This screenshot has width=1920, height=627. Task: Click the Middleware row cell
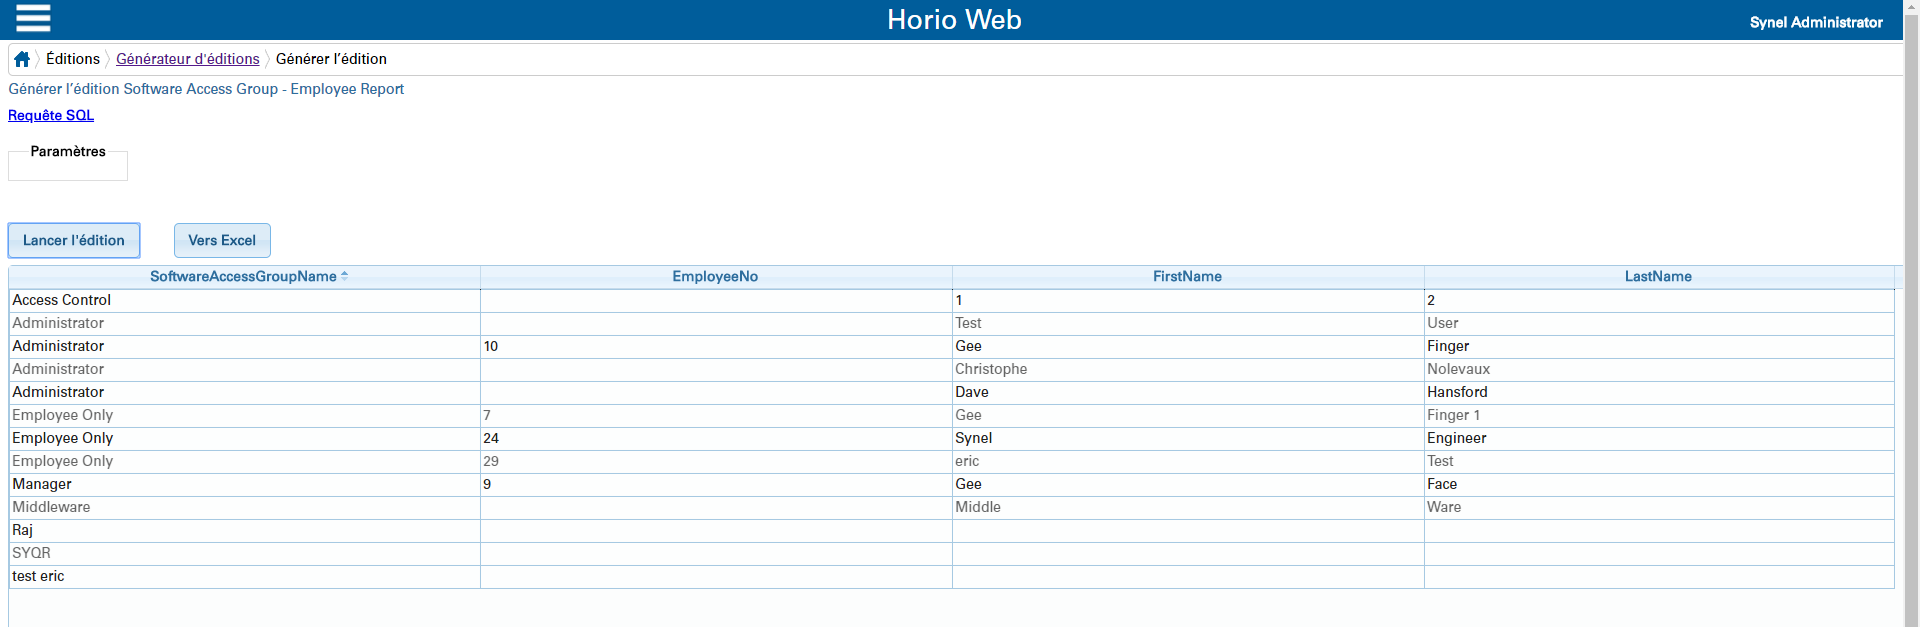pos(51,507)
